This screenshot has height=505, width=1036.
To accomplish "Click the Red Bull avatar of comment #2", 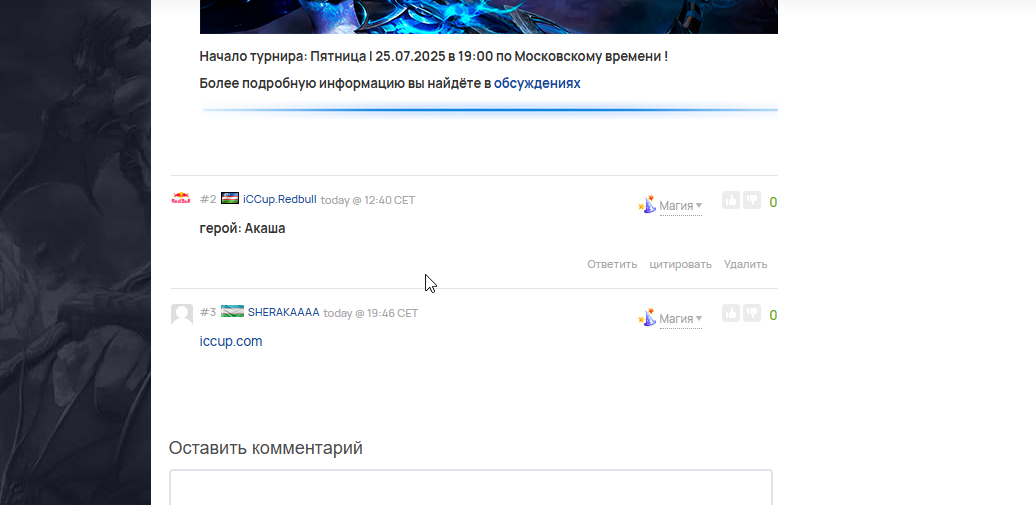I will pos(181,198).
